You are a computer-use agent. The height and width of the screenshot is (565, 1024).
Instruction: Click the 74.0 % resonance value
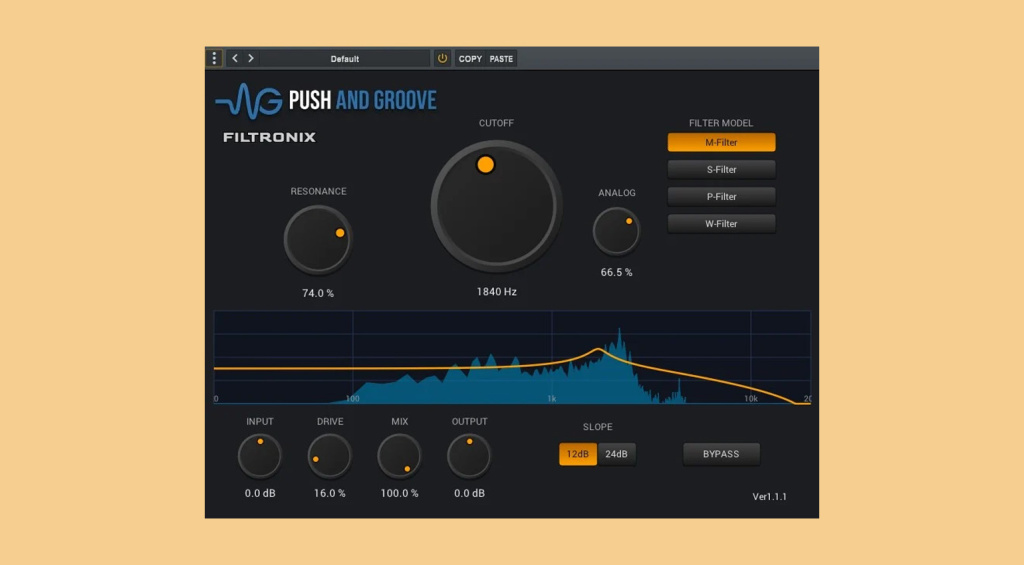318,293
